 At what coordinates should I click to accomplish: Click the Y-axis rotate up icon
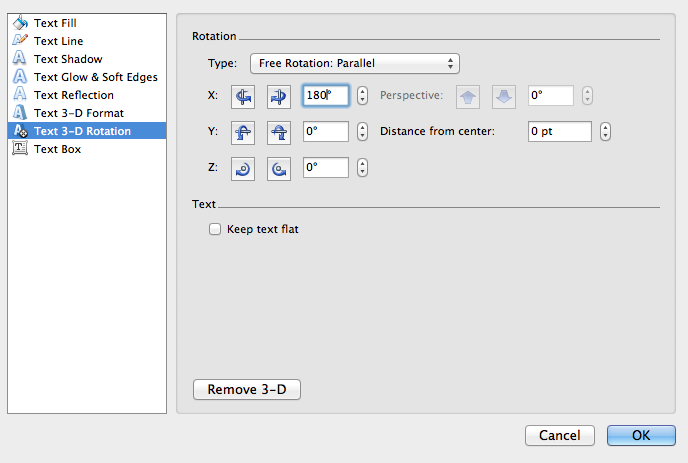click(243, 132)
